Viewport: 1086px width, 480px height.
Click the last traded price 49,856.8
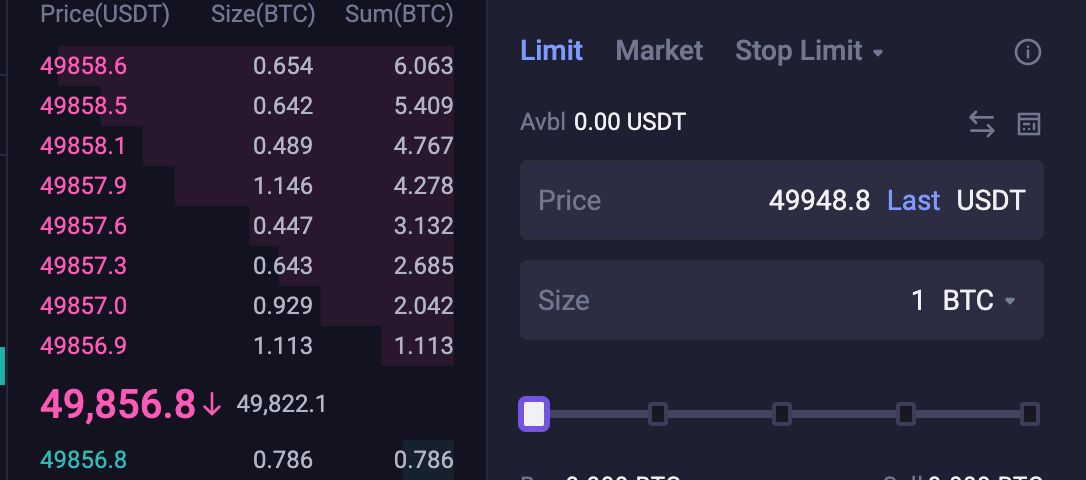[118, 405]
